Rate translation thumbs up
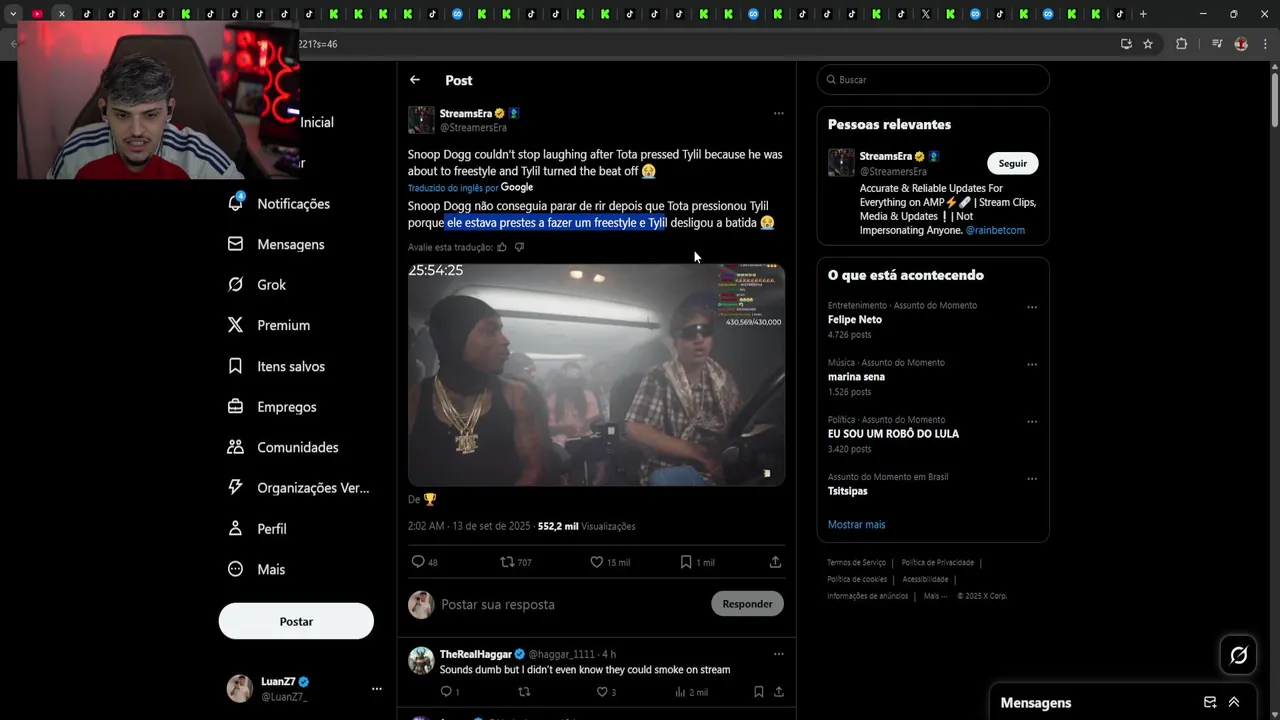1280x720 pixels. click(x=502, y=247)
